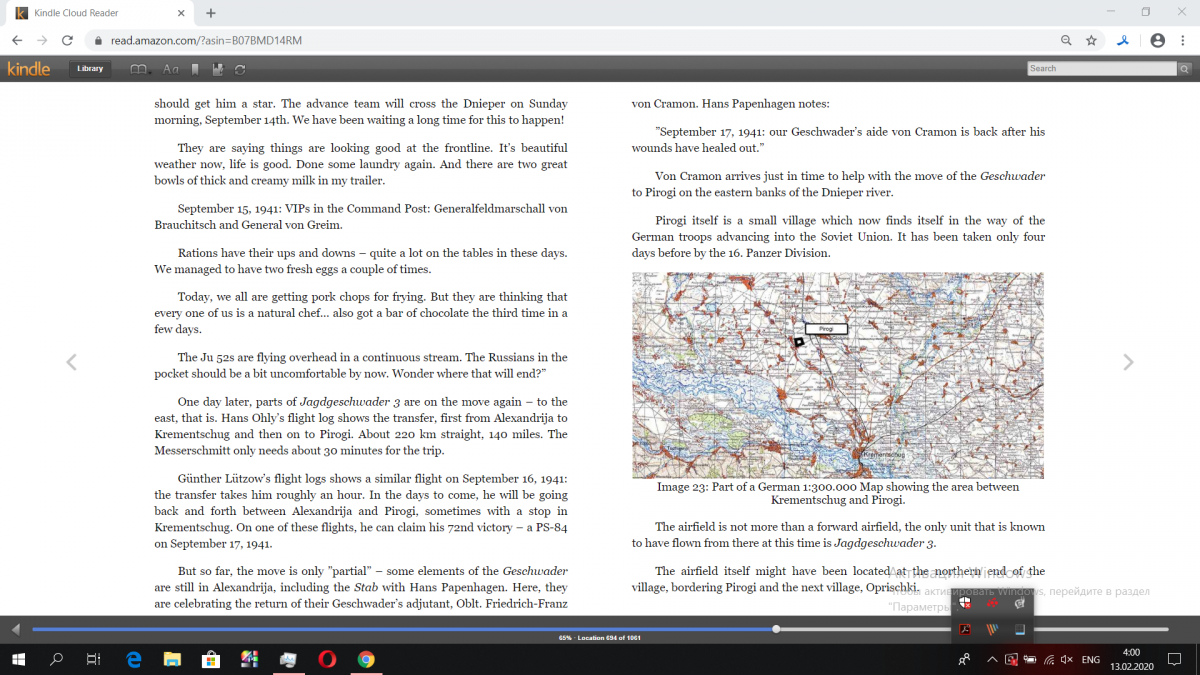The image size is (1200, 675).
Task: Click in the Kindle search field
Action: click(1101, 69)
